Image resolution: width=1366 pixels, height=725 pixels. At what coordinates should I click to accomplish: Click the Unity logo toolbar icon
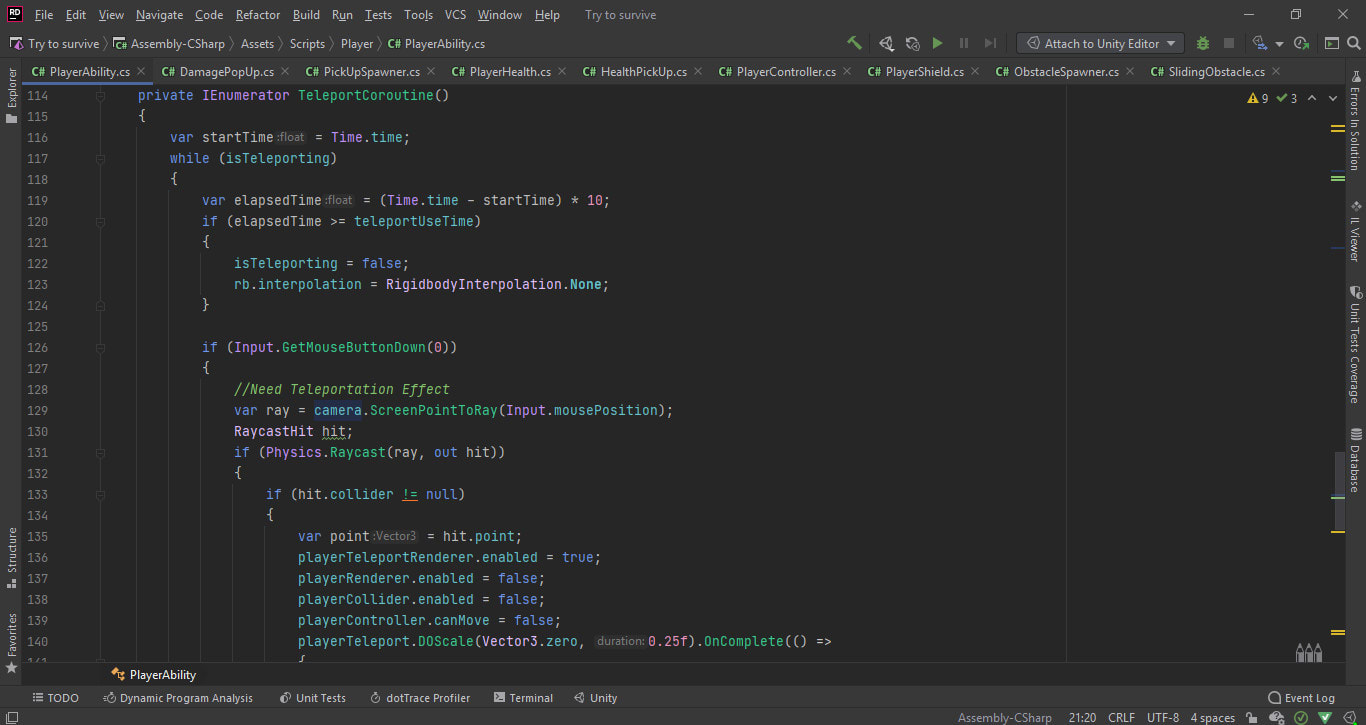point(885,43)
